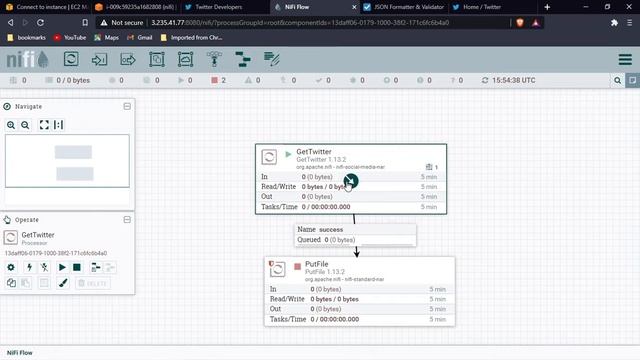
Task: Open Imported from Chrome bookmark folder
Action: coord(191,38)
